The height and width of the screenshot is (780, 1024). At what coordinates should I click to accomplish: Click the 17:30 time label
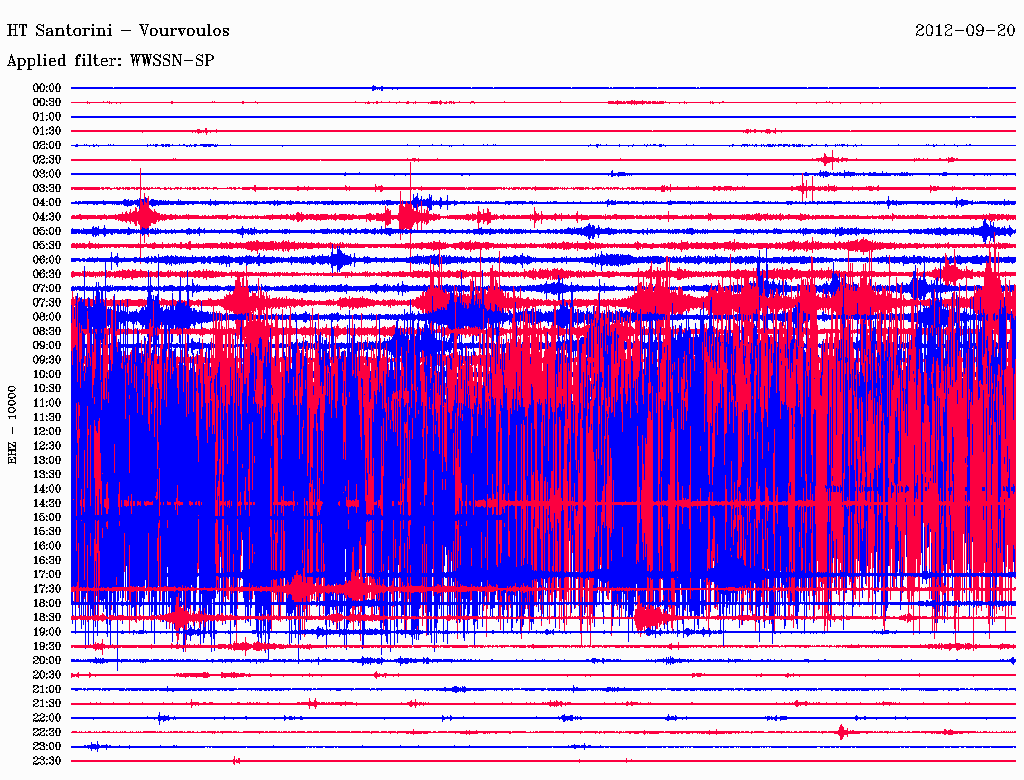point(47,589)
